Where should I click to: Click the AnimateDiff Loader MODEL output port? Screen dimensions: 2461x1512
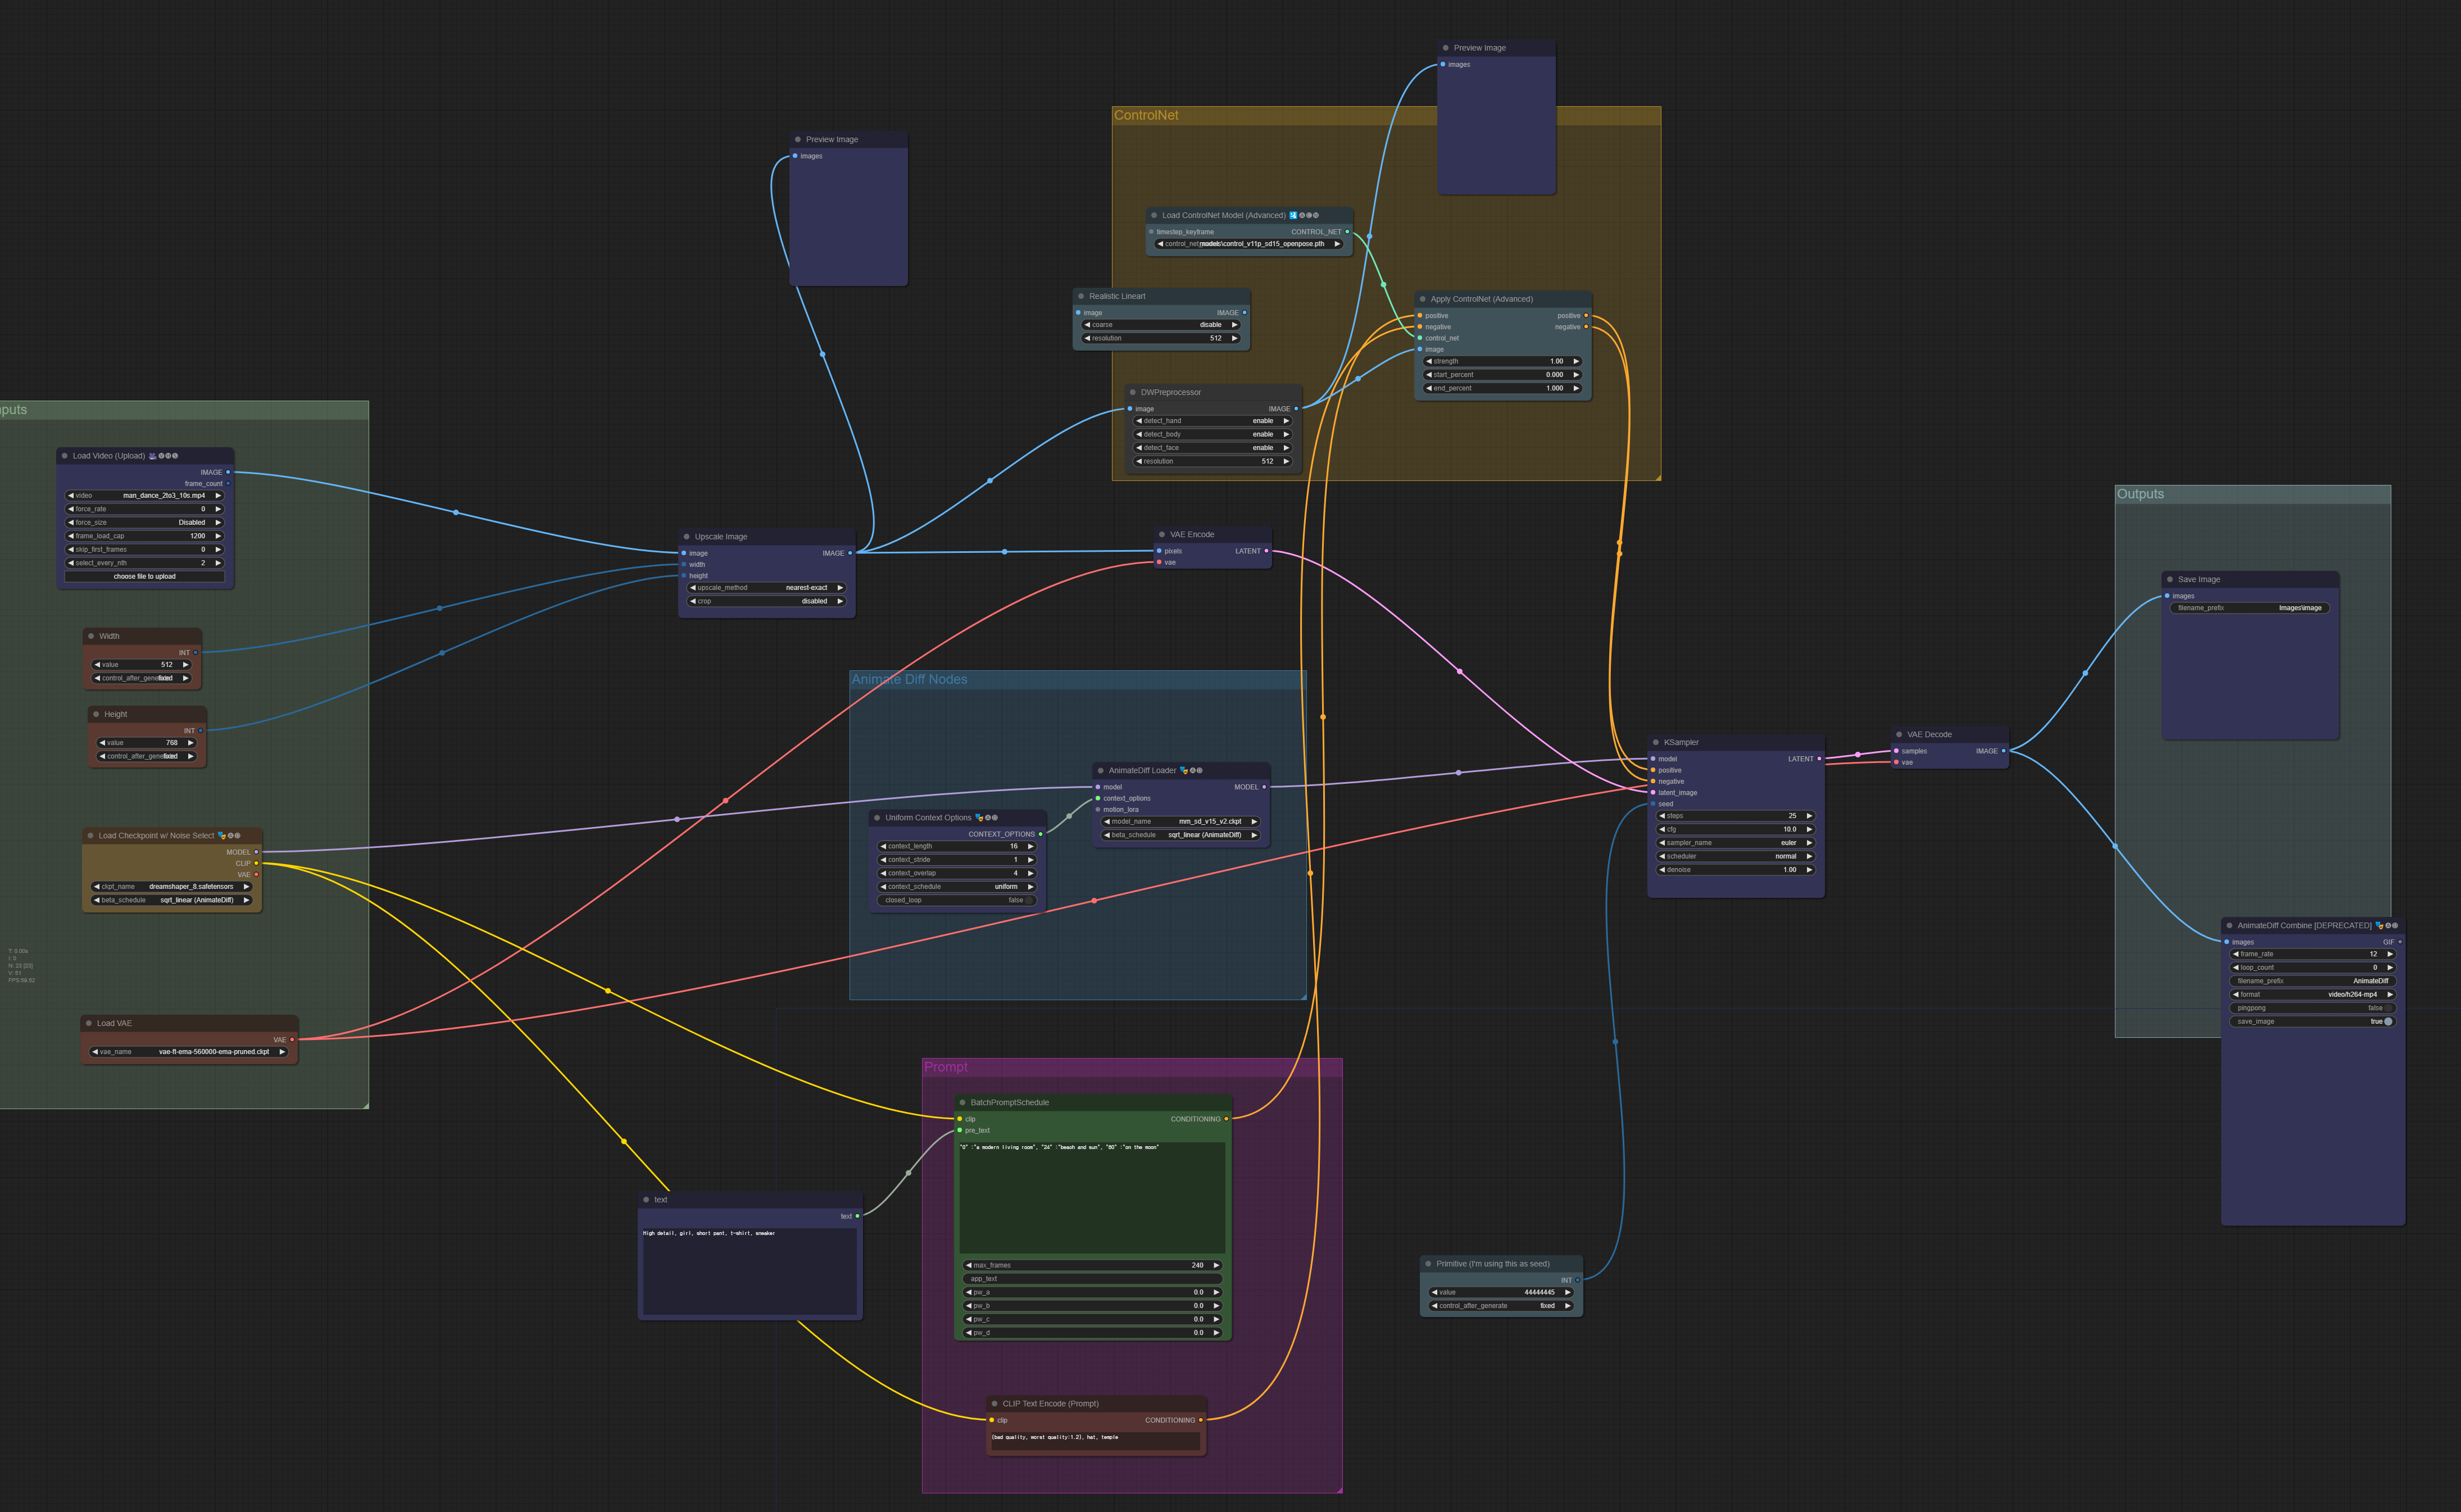pos(1264,787)
